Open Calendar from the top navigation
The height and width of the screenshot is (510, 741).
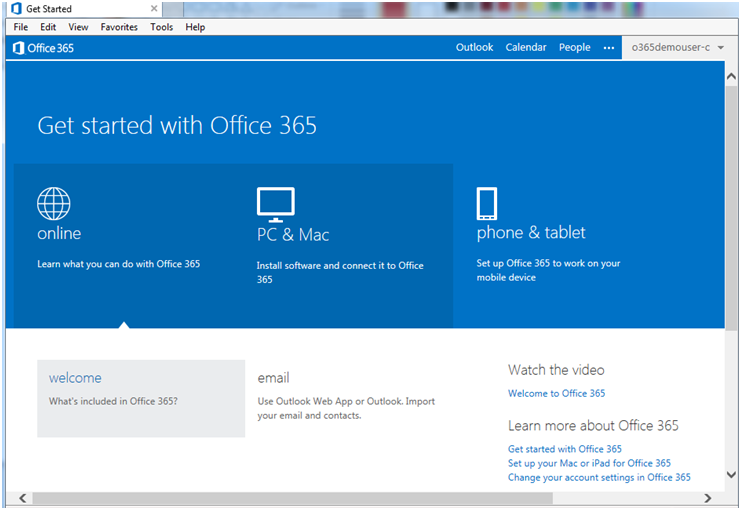coord(526,47)
